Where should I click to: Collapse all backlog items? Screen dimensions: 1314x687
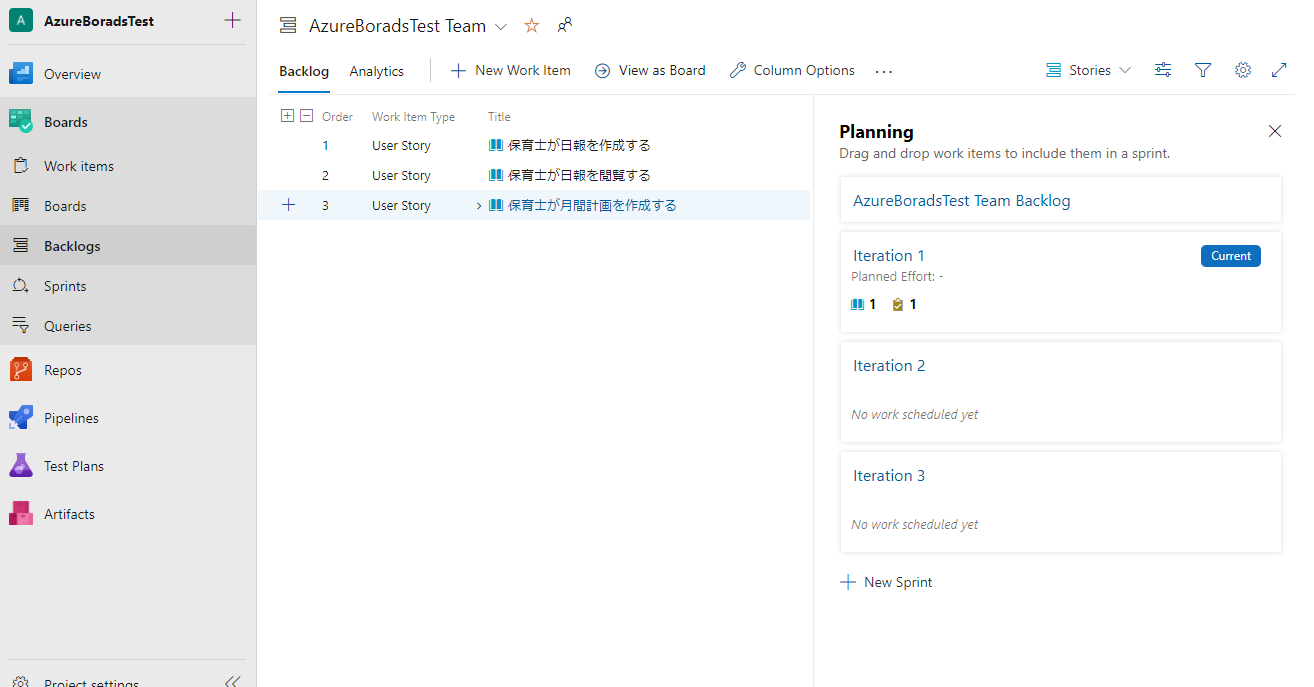(307, 116)
